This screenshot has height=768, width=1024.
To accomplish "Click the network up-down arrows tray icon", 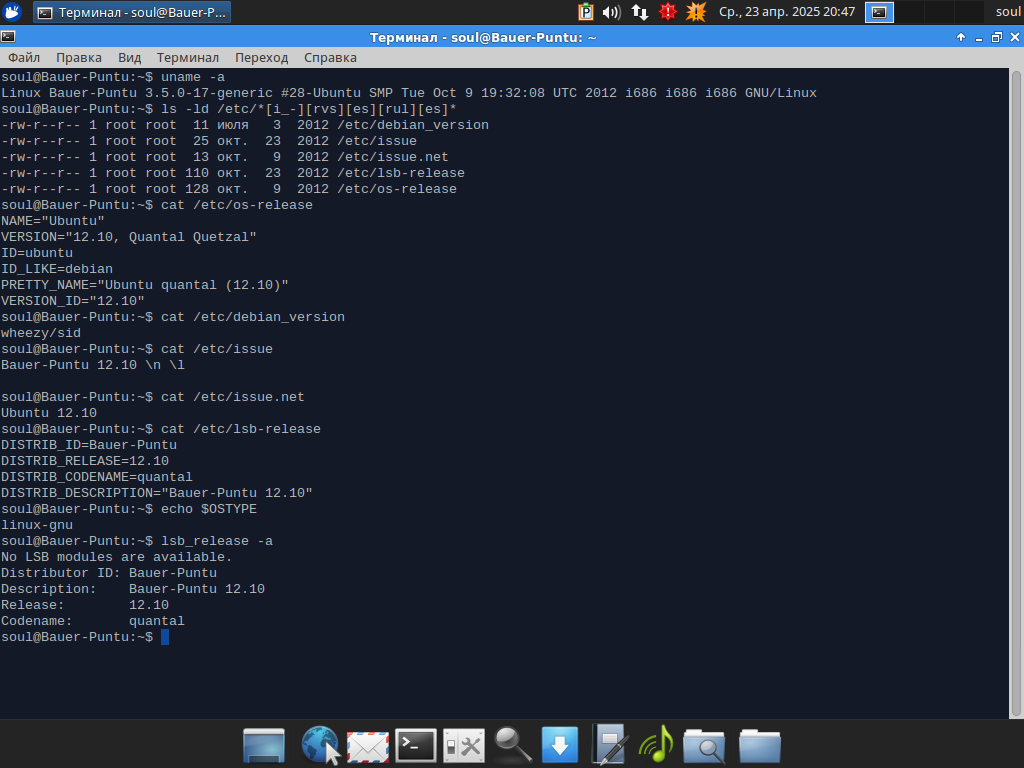I will pyautogui.click(x=640, y=12).
